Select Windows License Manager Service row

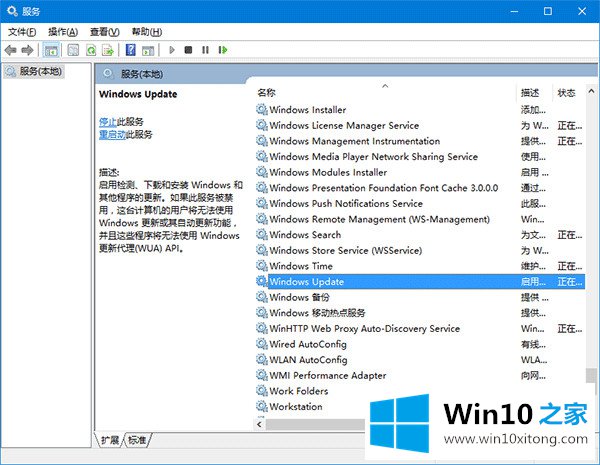420,126
